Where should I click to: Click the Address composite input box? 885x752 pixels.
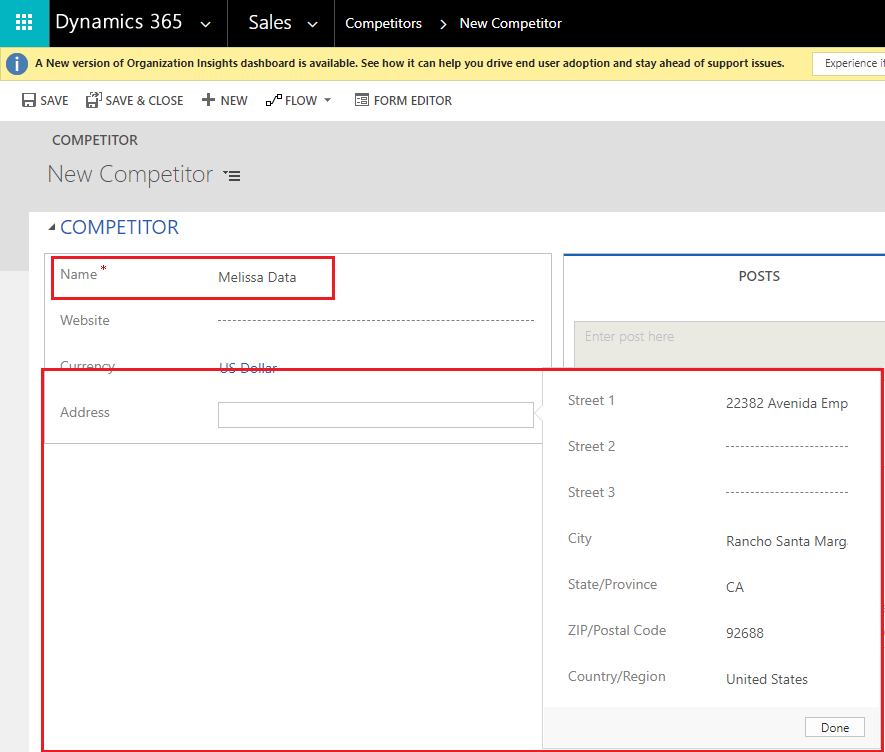[x=376, y=415]
